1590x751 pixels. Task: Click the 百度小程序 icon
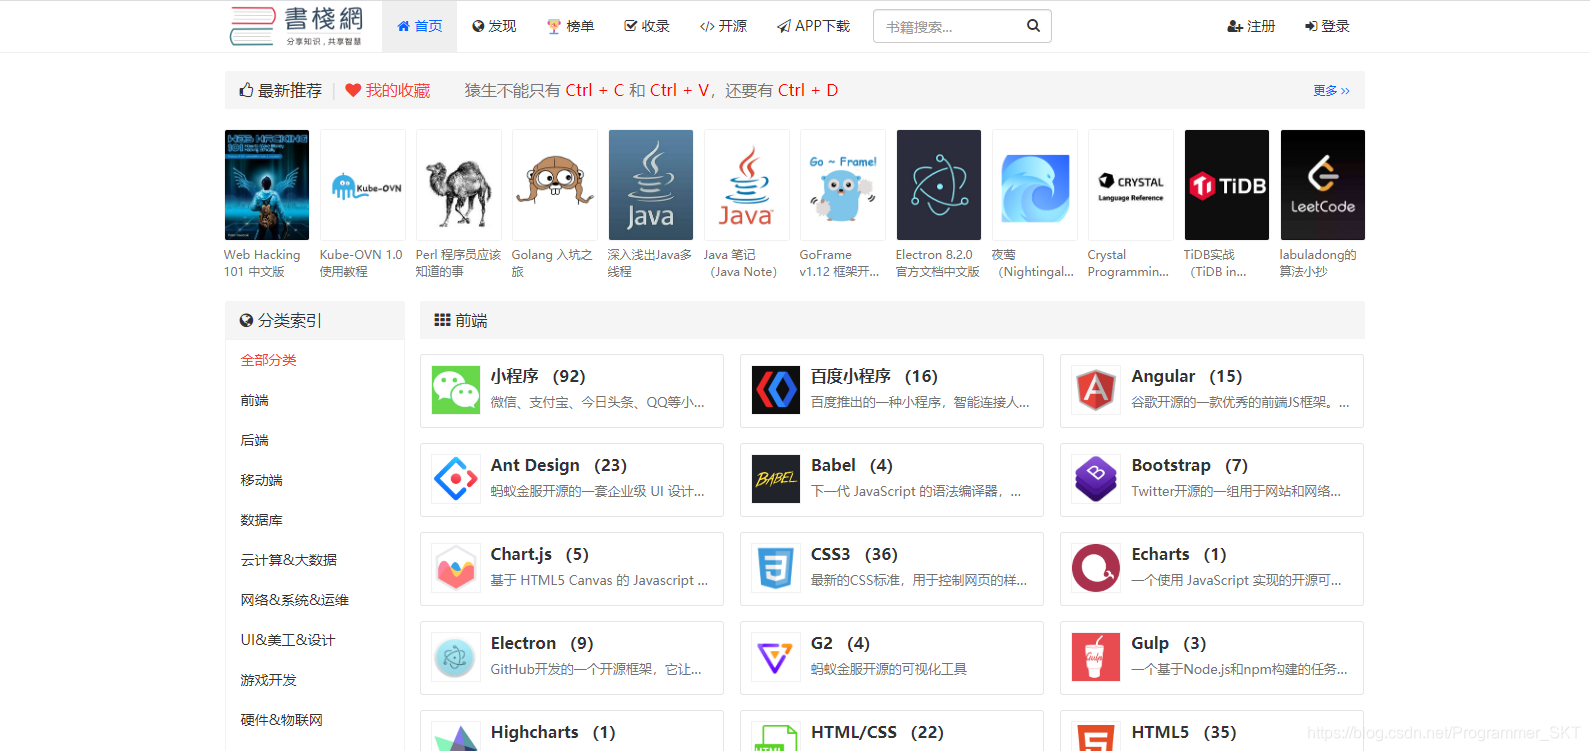coord(776,390)
